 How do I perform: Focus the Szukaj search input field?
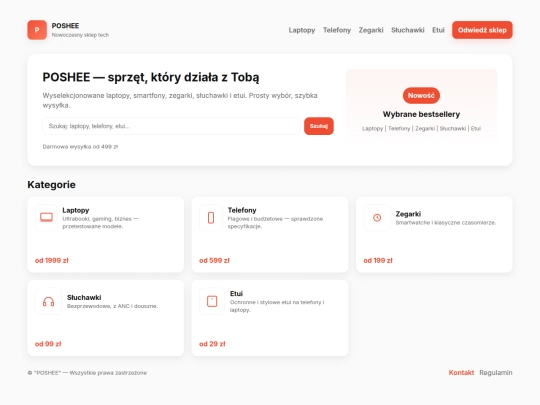tap(171, 126)
